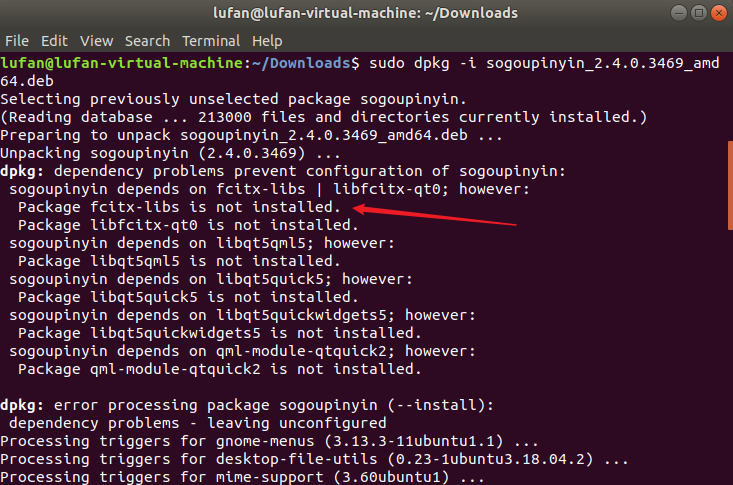Click 'sogoupinyin depends on libqt5qml5; however:'
Viewport: 733px width, 485px height.
[202, 243]
